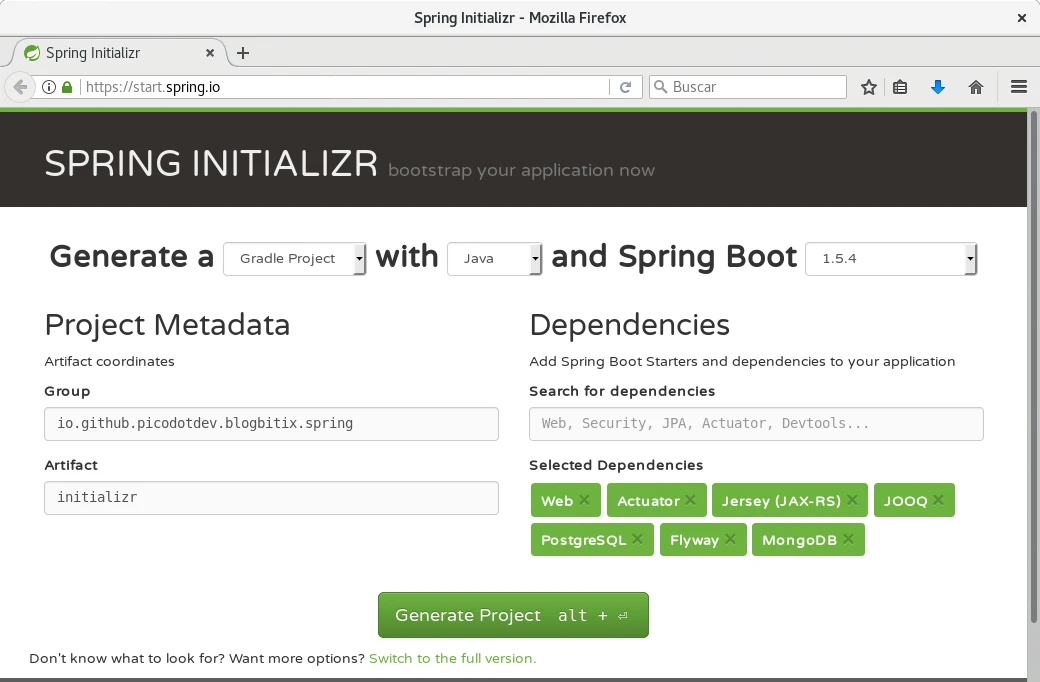Remove the Actuator dependency tag
This screenshot has width=1040, height=682.
(x=690, y=500)
